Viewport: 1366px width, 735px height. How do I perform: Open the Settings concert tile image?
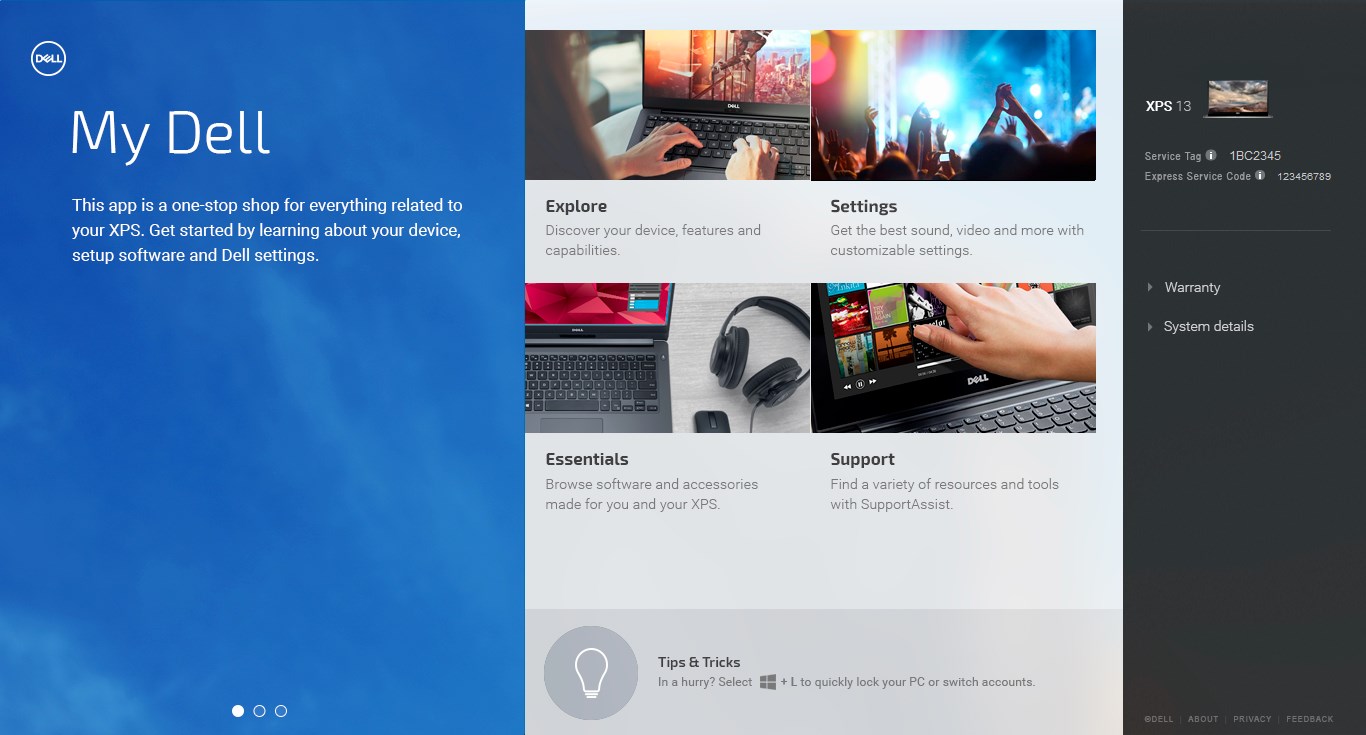pos(953,105)
